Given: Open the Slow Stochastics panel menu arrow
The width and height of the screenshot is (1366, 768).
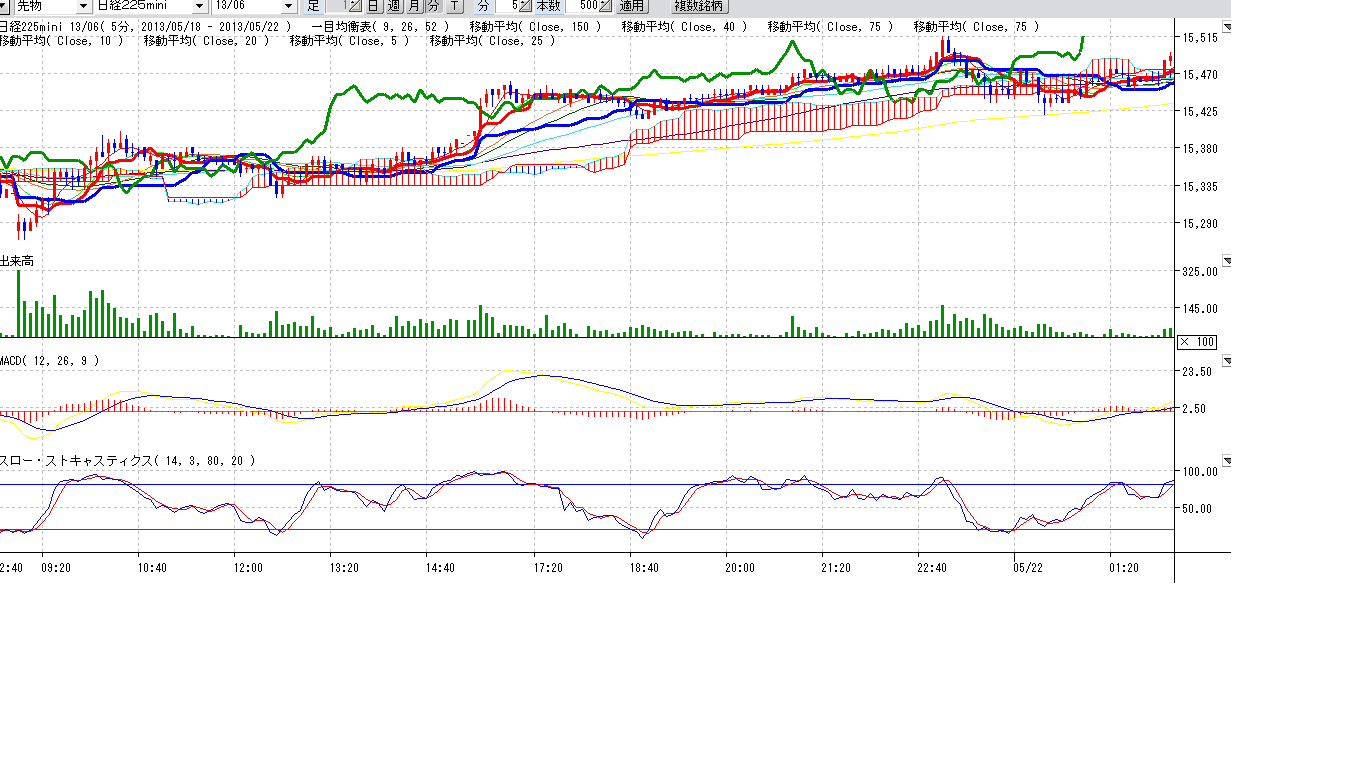Looking at the screenshot, I should point(1227,461).
